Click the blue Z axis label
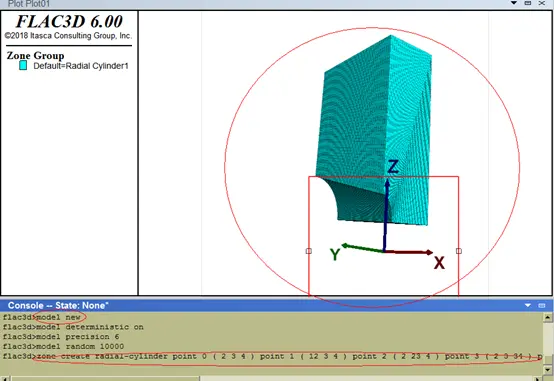The image size is (554, 381). (393, 166)
